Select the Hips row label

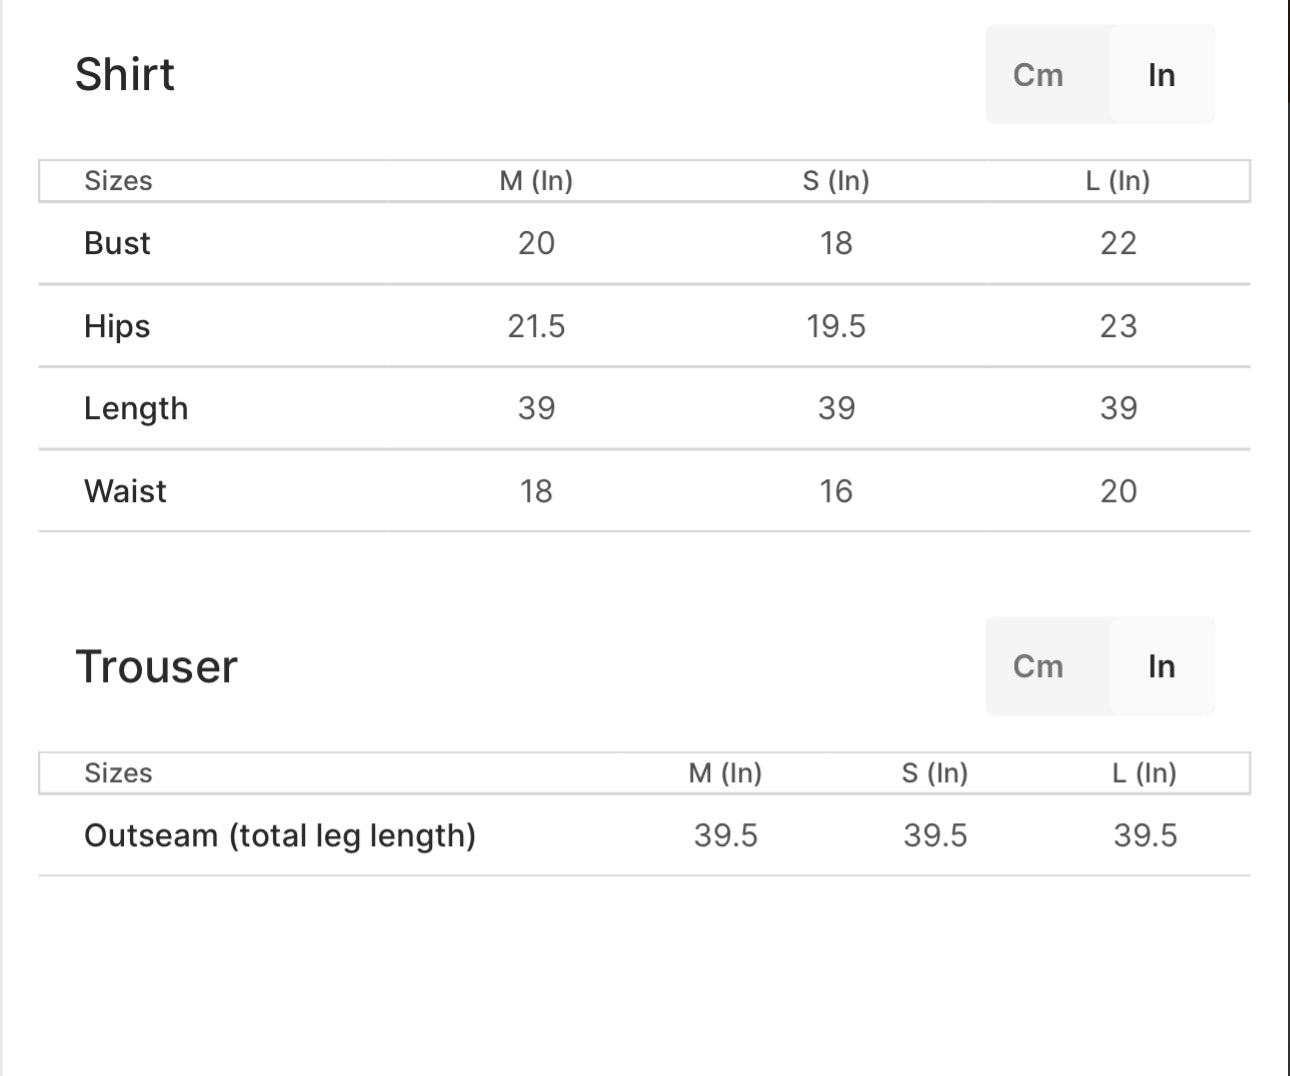tap(117, 326)
